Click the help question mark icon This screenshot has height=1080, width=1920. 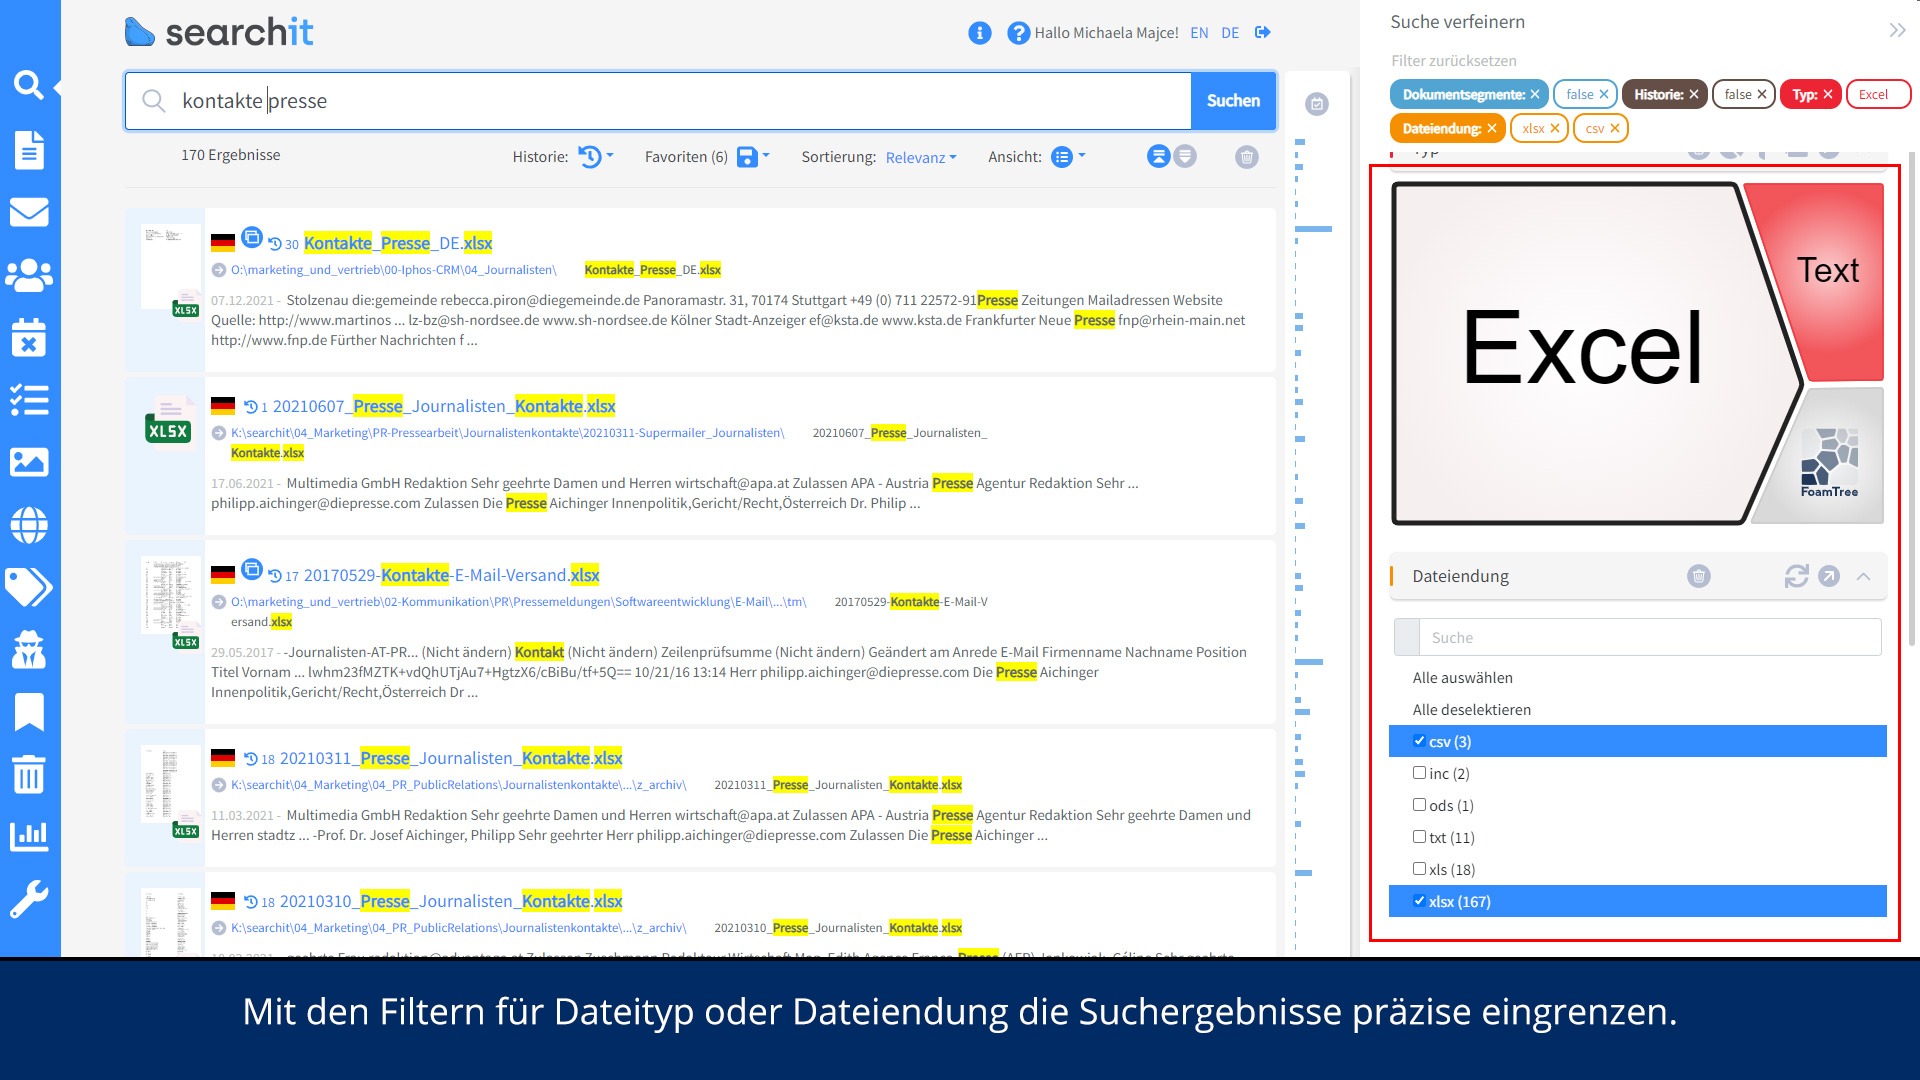(x=1018, y=33)
